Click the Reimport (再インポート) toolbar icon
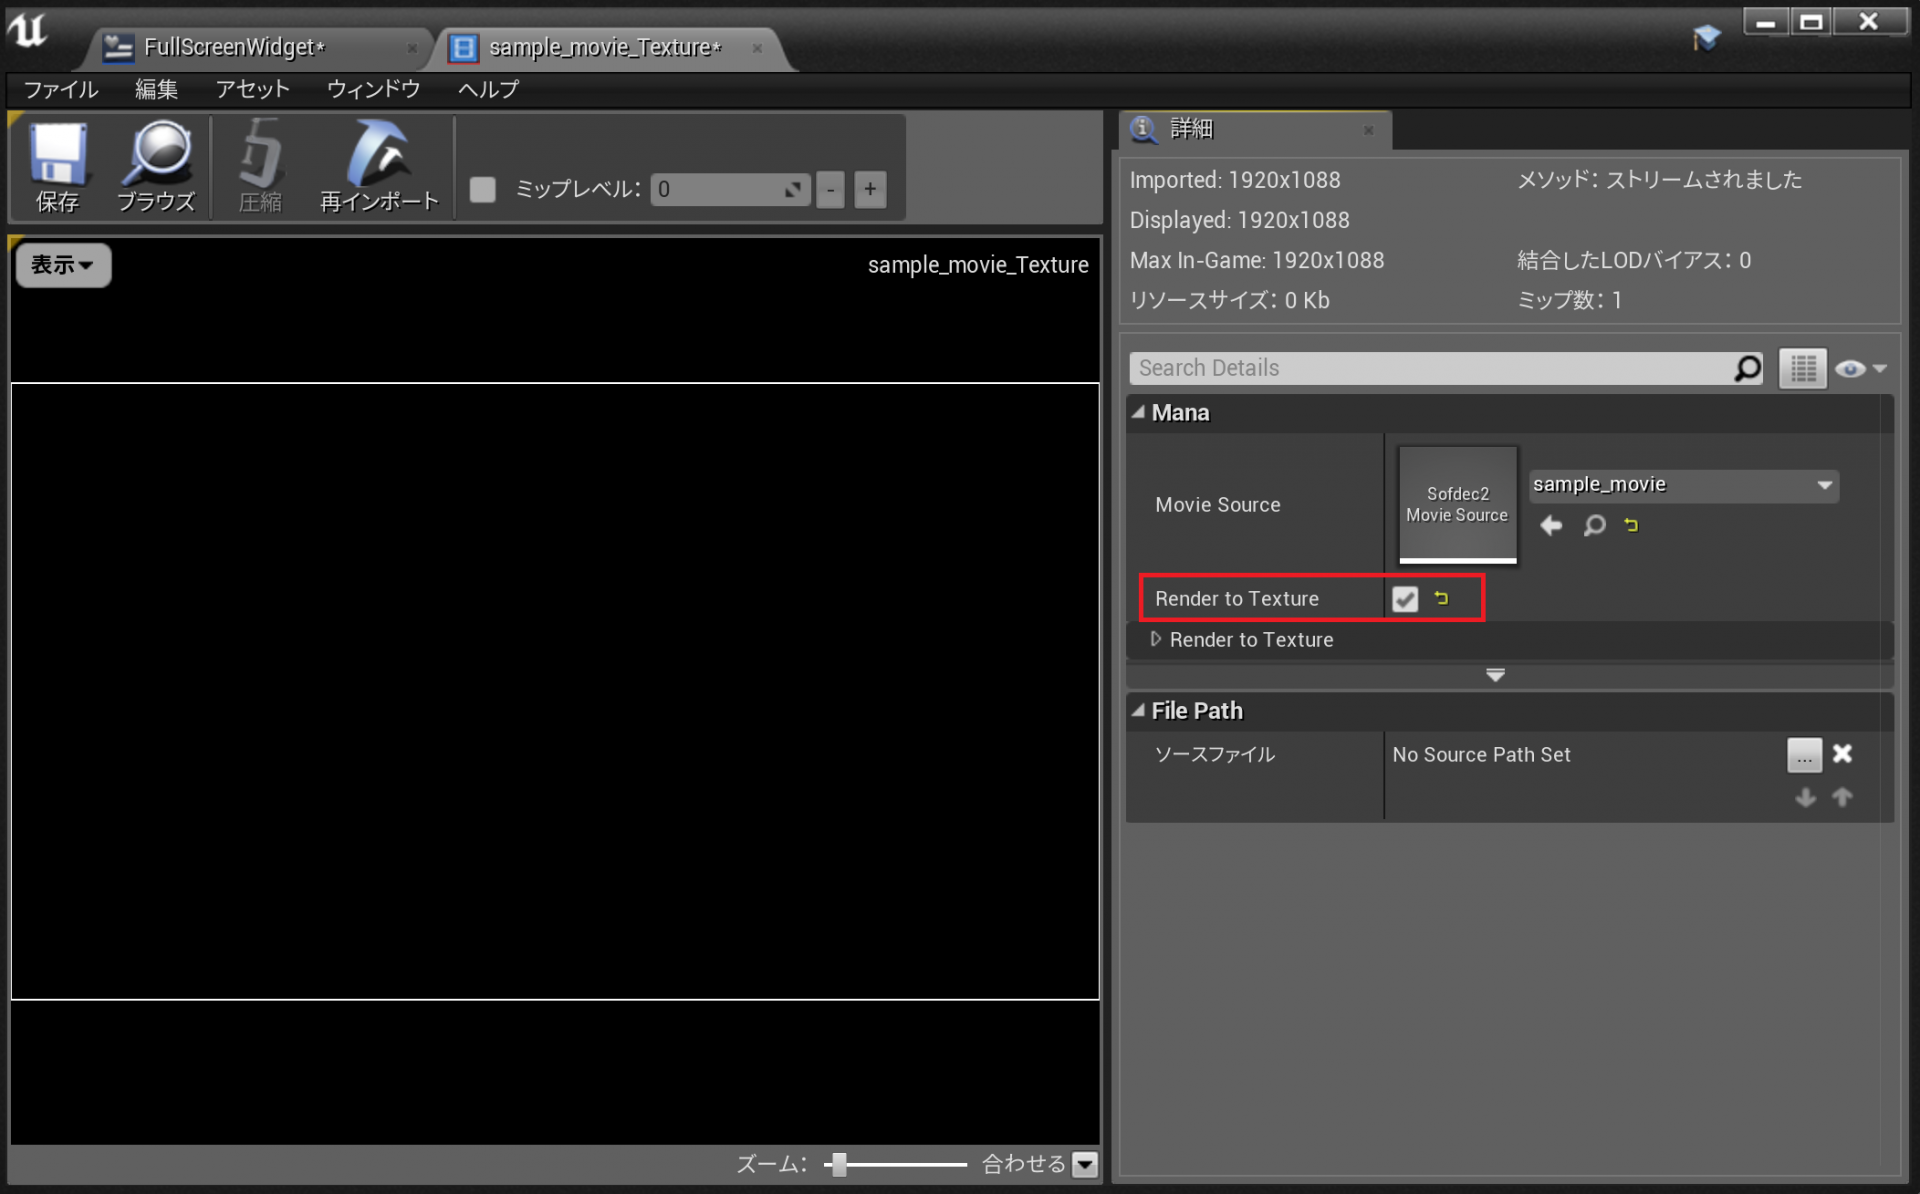The width and height of the screenshot is (1920, 1194). (x=379, y=166)
